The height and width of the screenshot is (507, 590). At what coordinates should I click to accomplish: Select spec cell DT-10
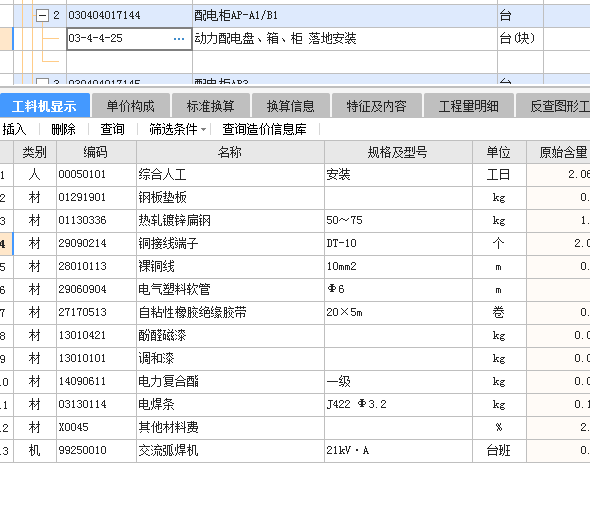click(398, 244)
